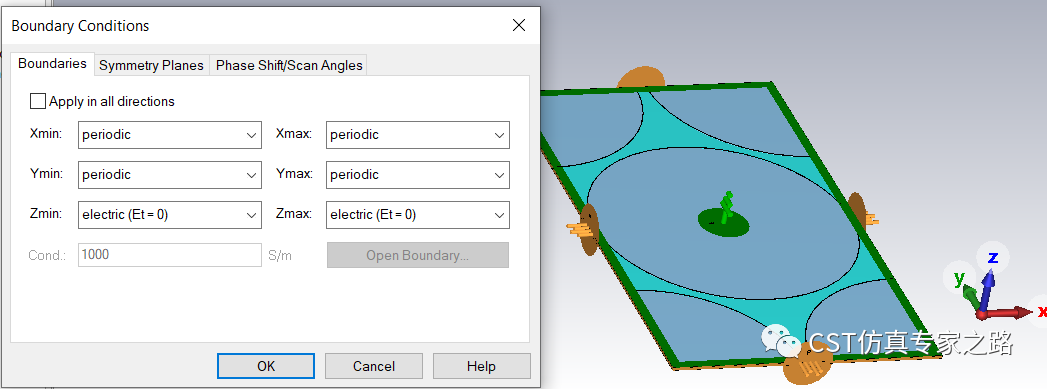Open the Zmax electric boundary dropdown
The width and height of the screenshot is (1047, 389).
pos(418,215)
